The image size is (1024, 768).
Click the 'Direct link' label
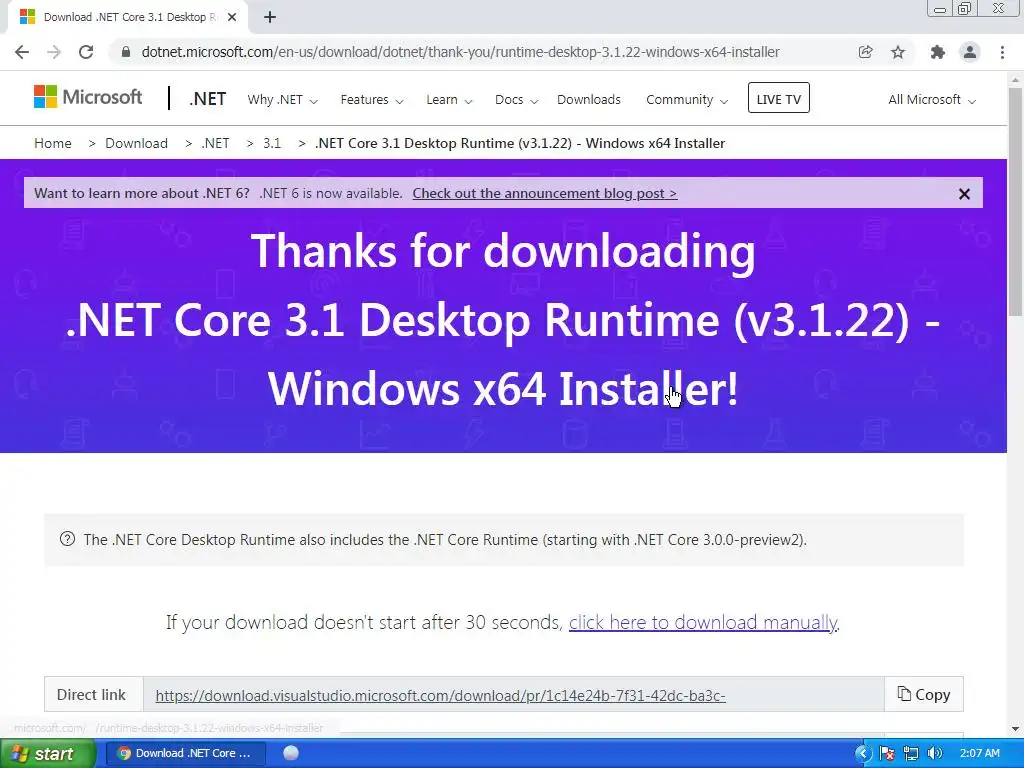click(91, 694)
